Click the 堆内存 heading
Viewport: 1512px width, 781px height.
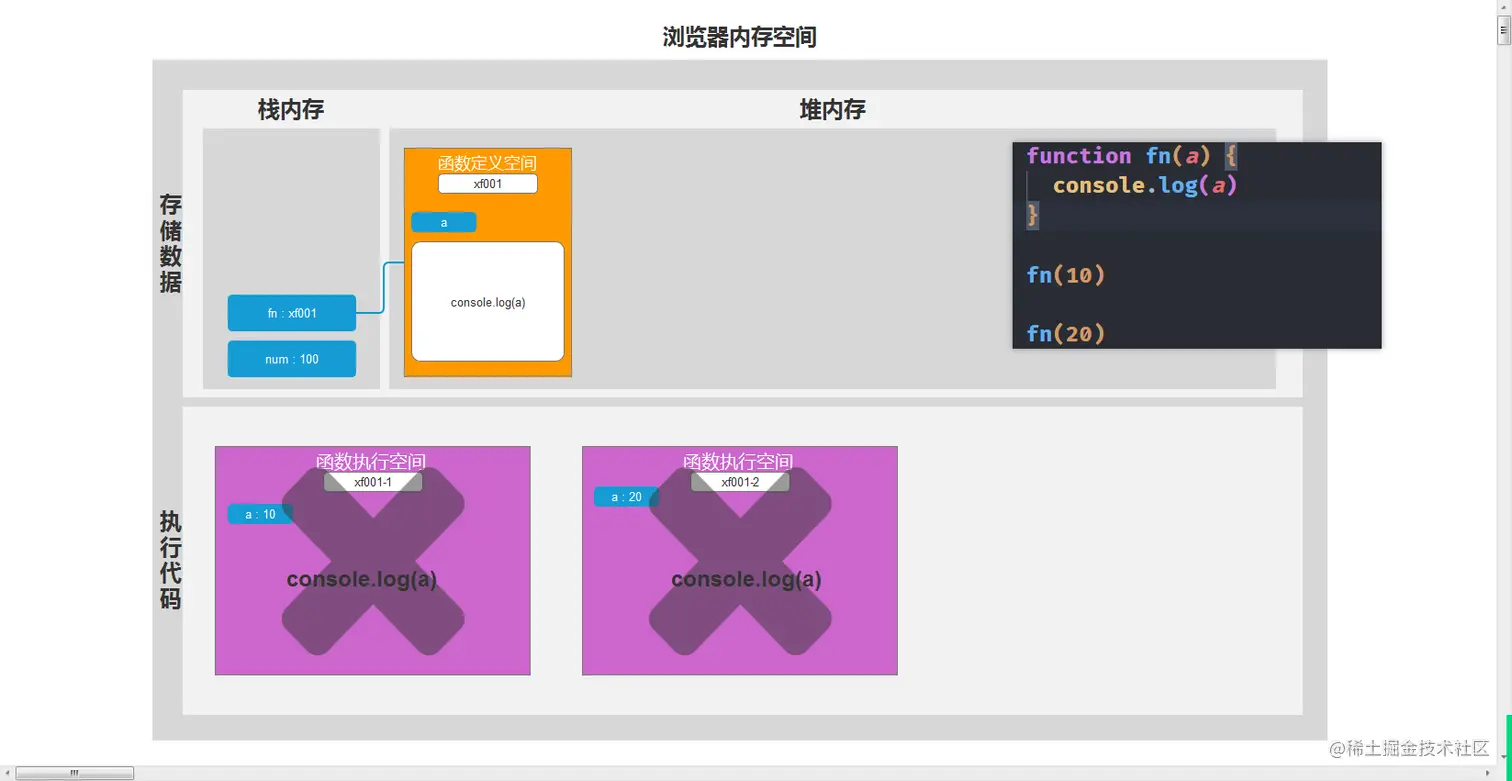pyautogui.click(x=832, y=109)
